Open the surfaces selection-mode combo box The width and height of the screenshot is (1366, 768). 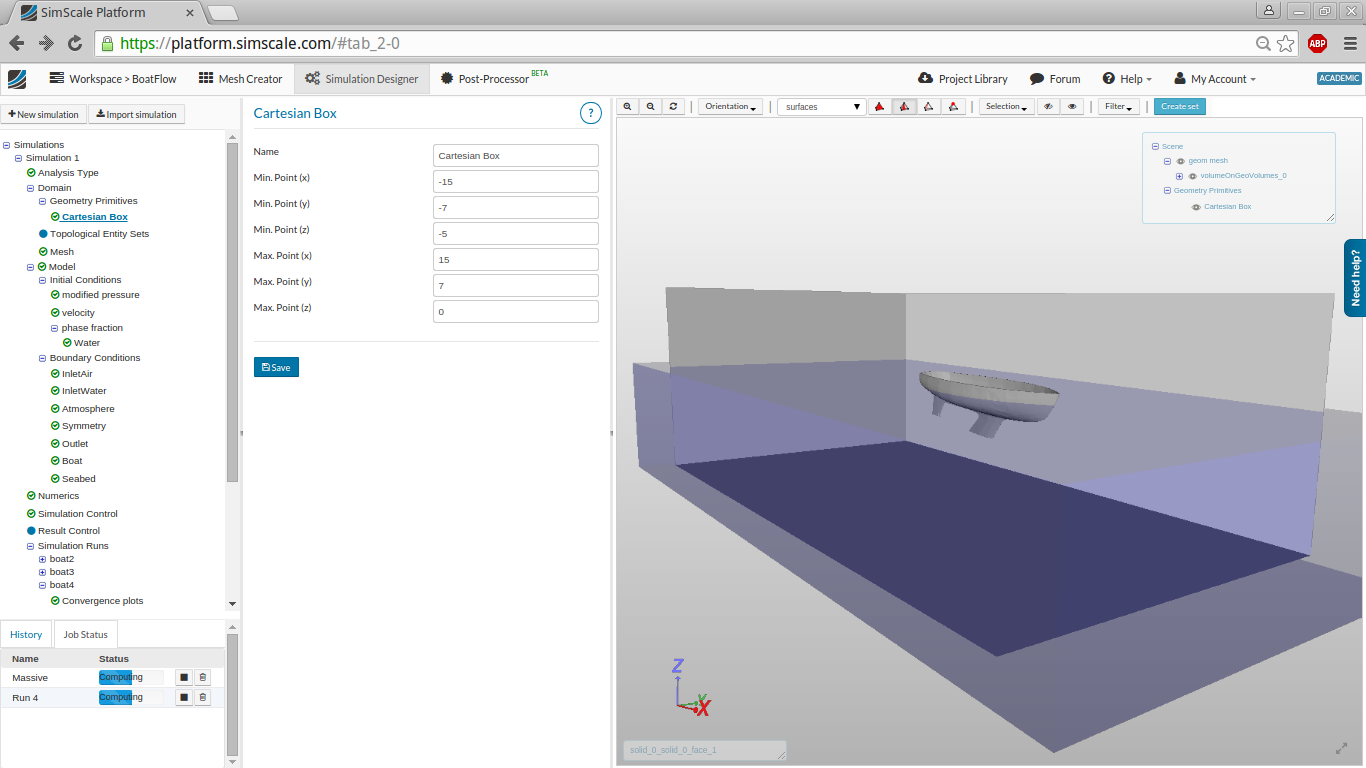coord(822,107)
